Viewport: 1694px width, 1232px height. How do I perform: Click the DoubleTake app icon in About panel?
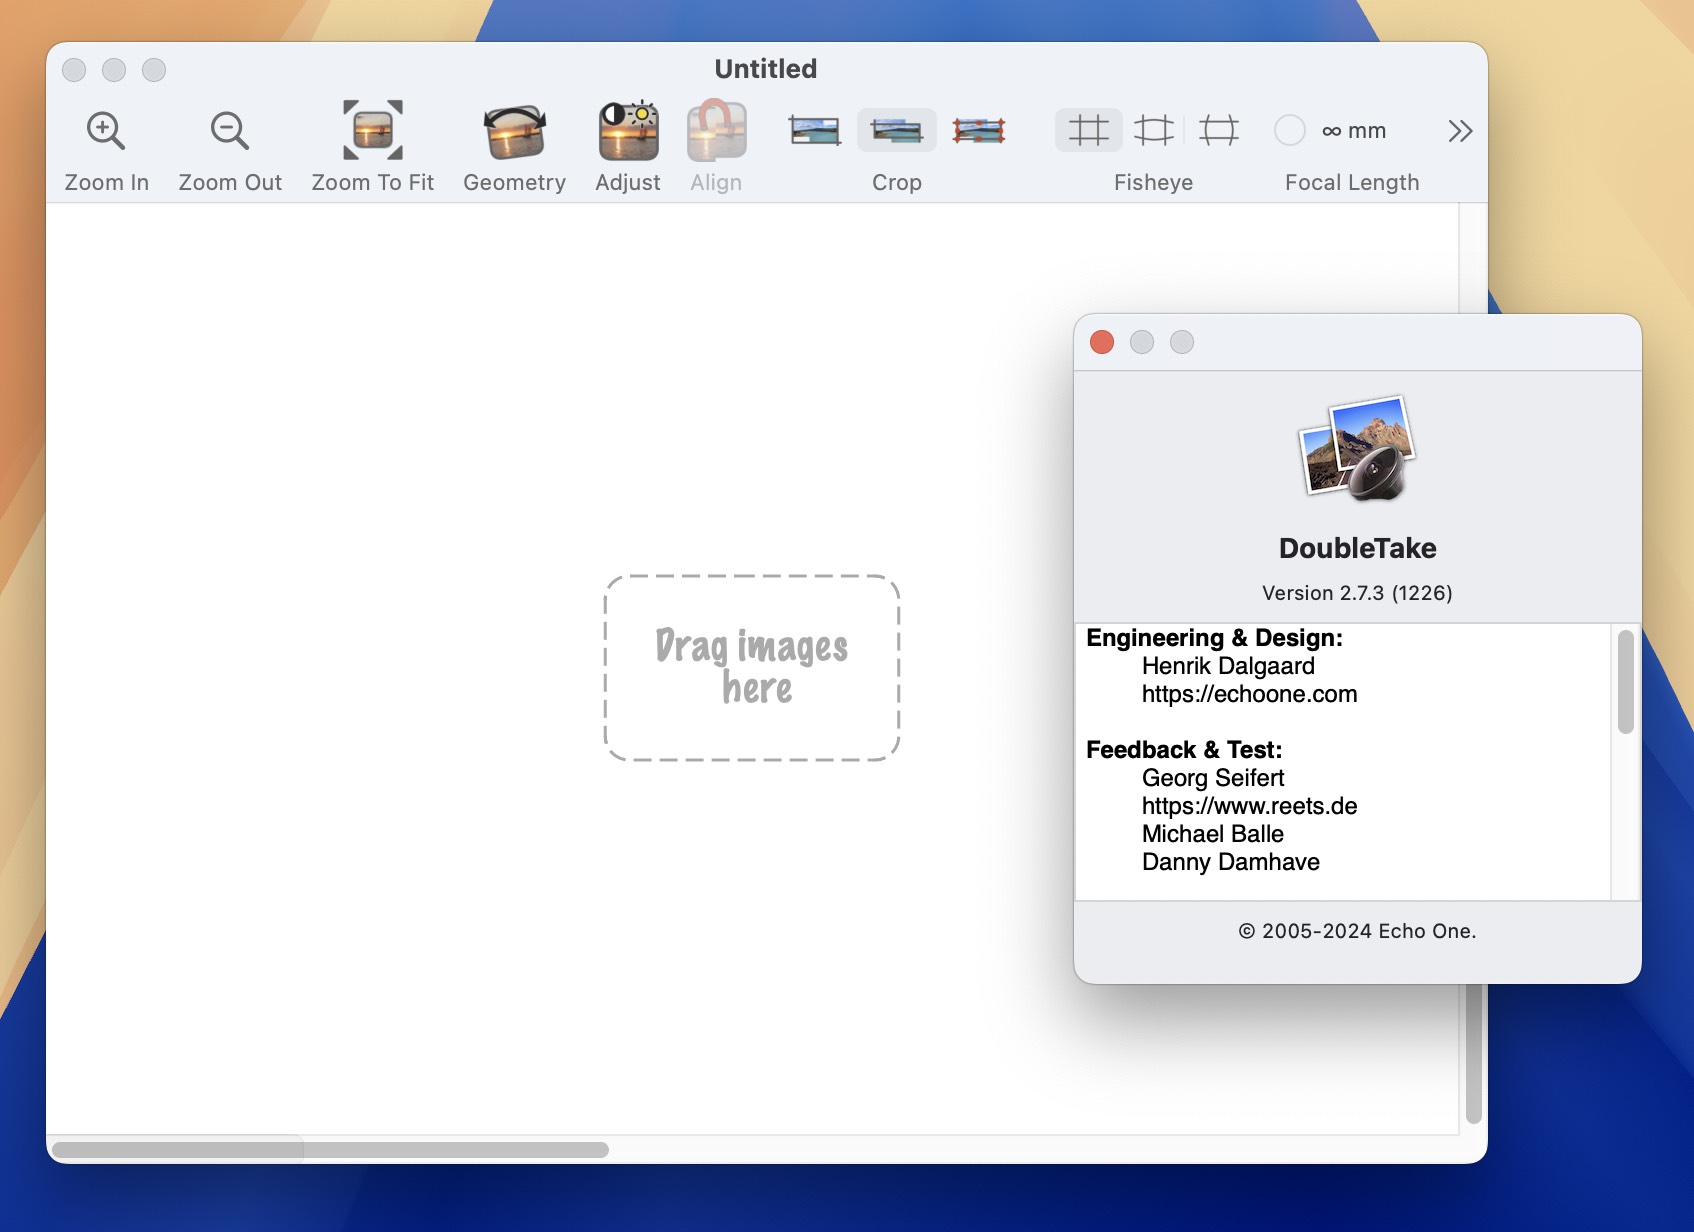point(1358,447)
